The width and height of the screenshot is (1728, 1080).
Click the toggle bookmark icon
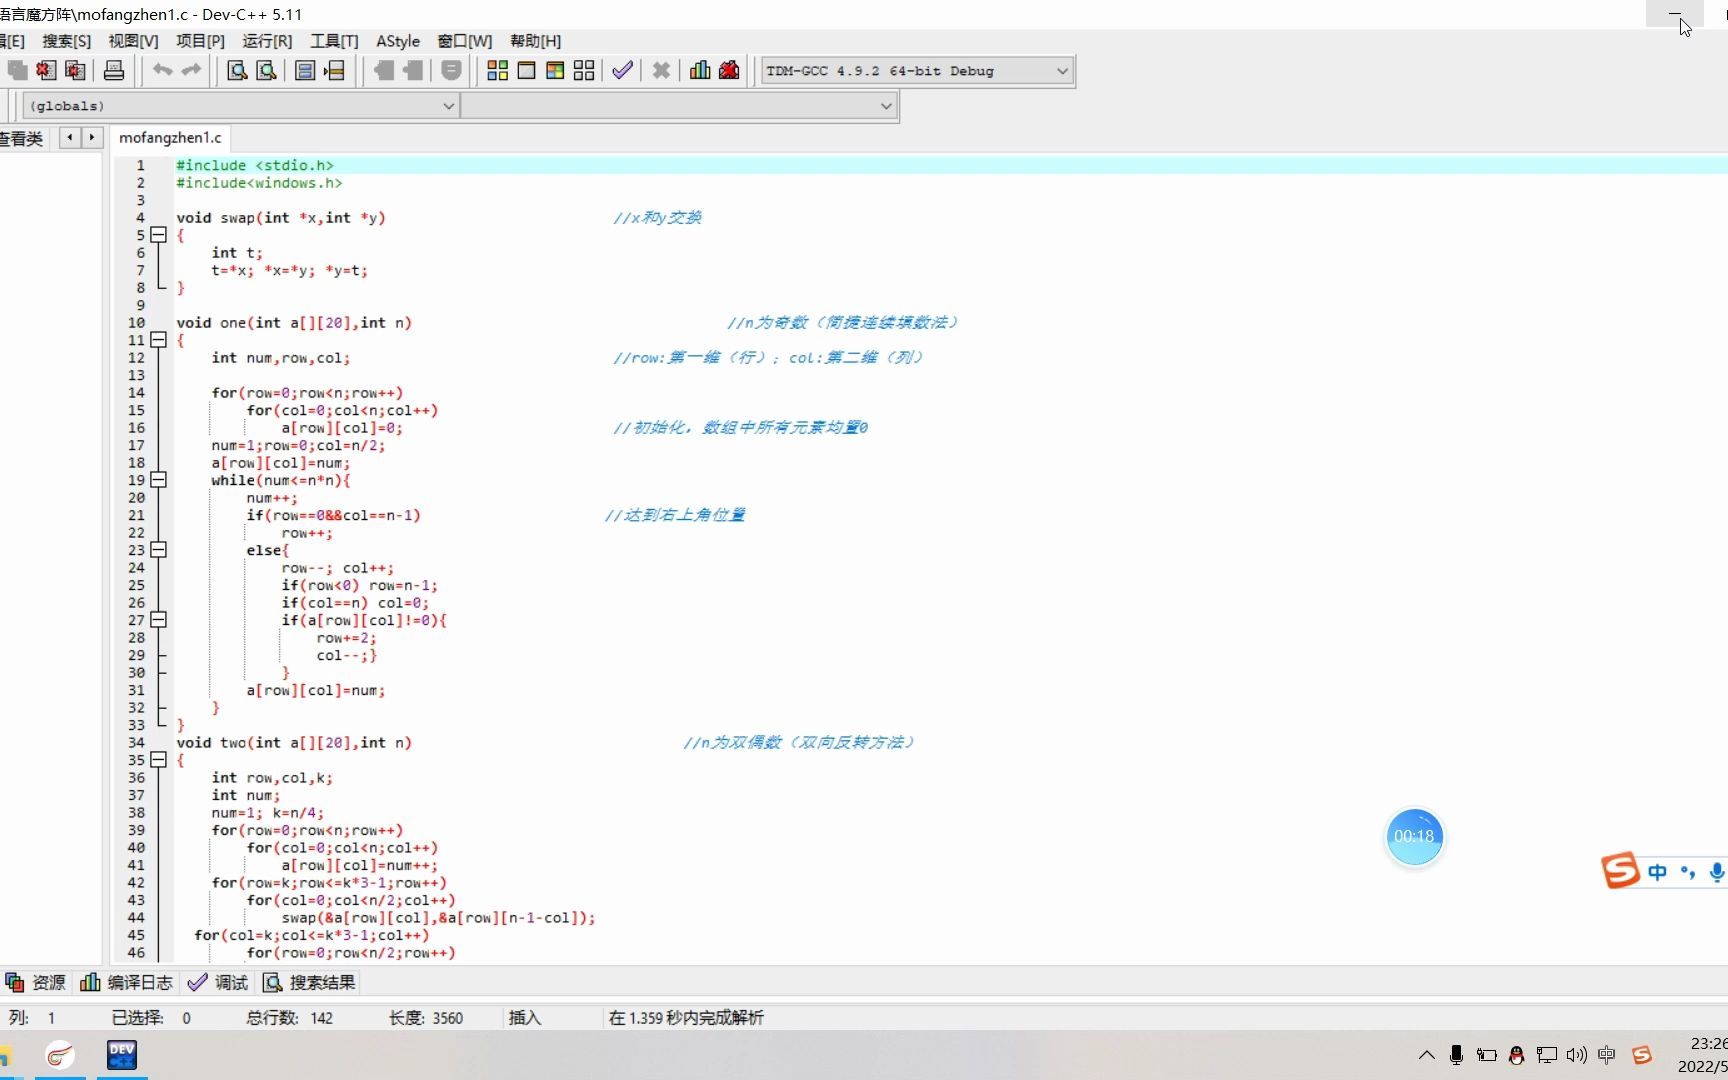coord(451,70)
